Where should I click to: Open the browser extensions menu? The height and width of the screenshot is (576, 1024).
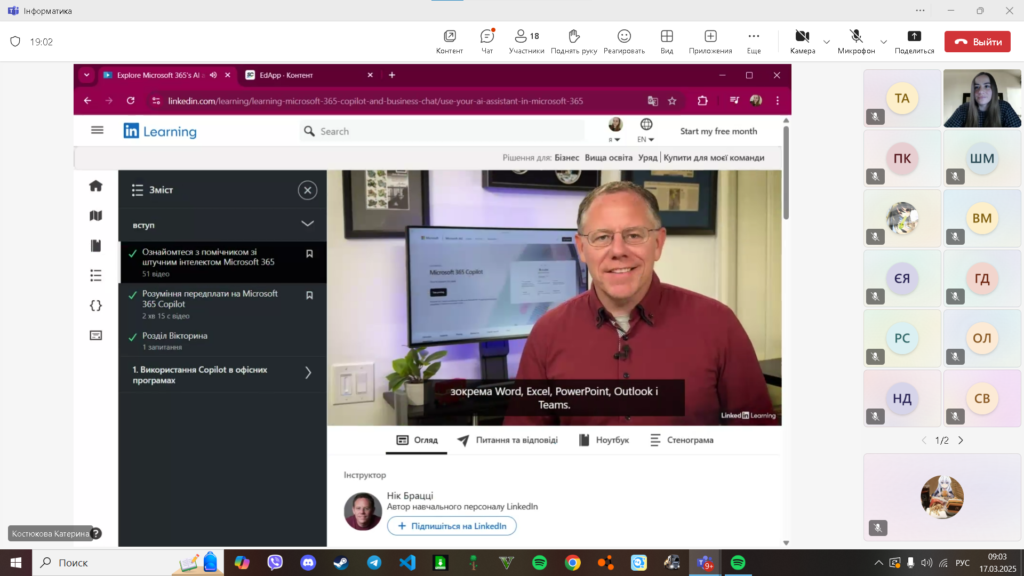tap(703, 101)
